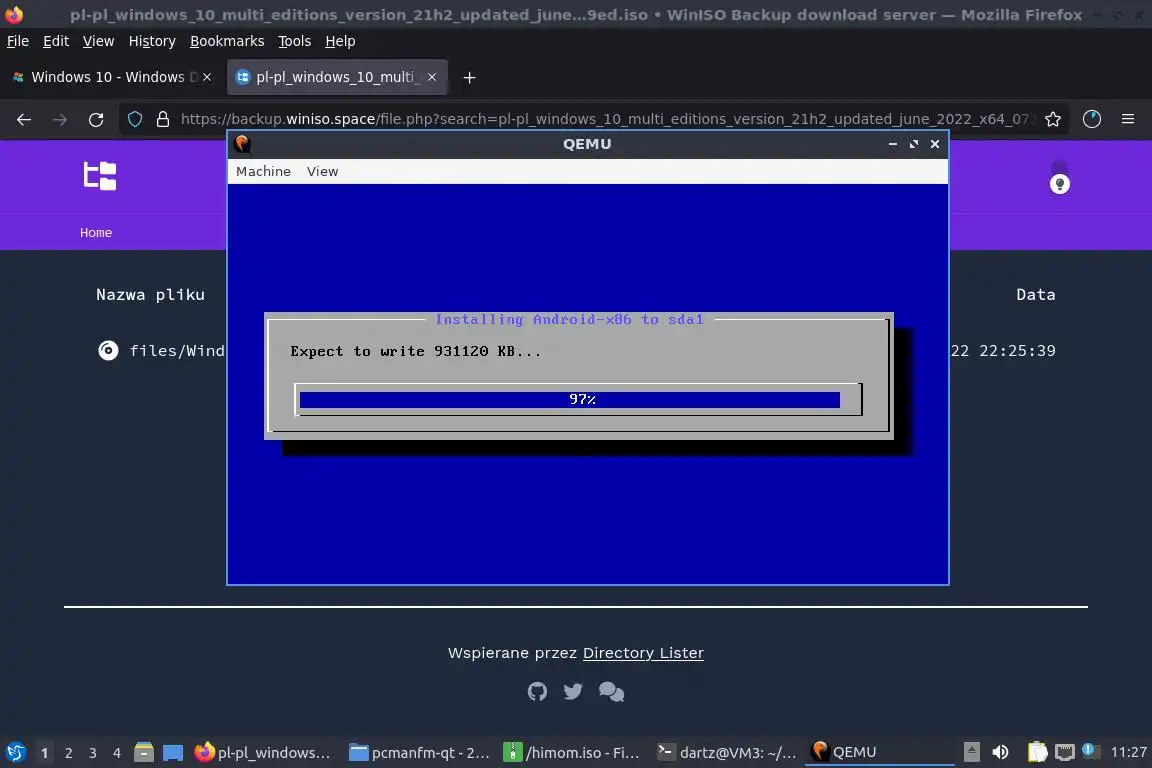Minimize the QEMU window
This screenshot has height=768, width=1152.
[x=893, y=144]
